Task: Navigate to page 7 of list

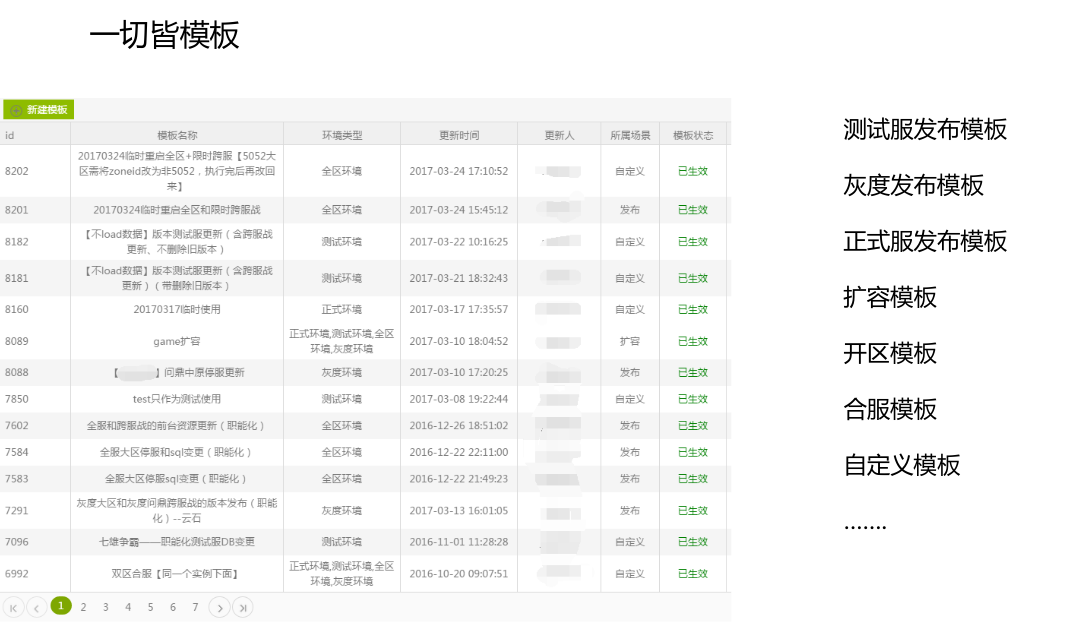Action: 195,607
